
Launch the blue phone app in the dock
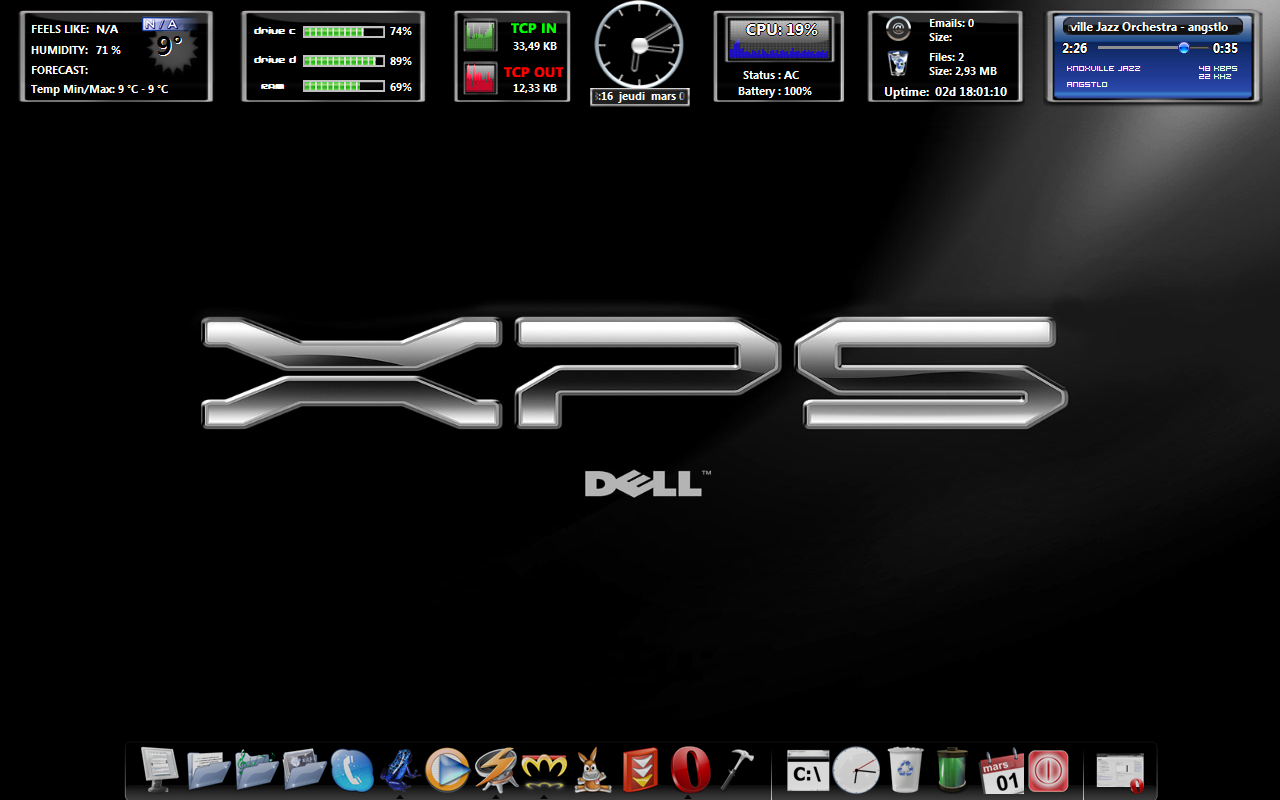(x=352, y=771)
